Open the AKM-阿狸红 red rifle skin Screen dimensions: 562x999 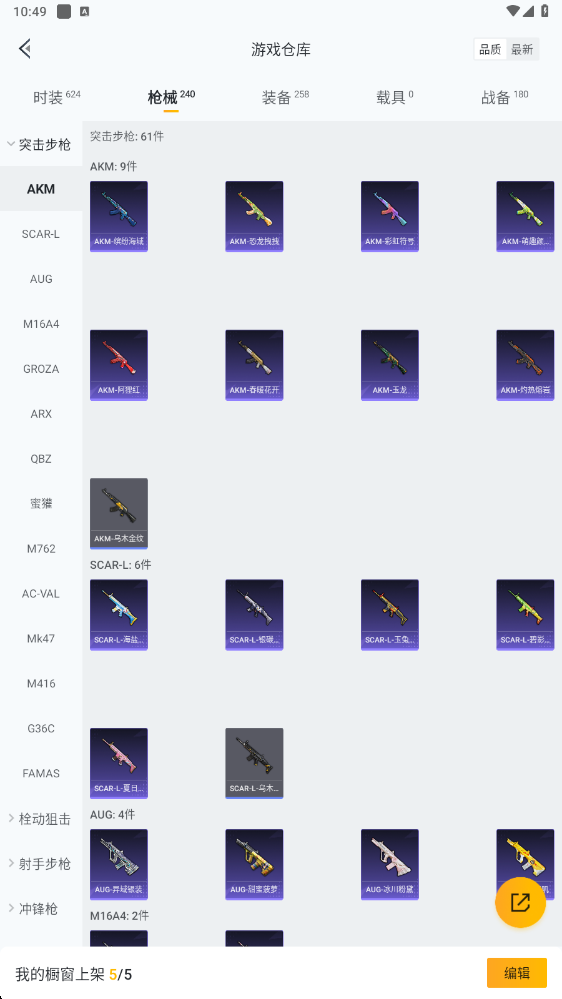click(x=119, y=365)
